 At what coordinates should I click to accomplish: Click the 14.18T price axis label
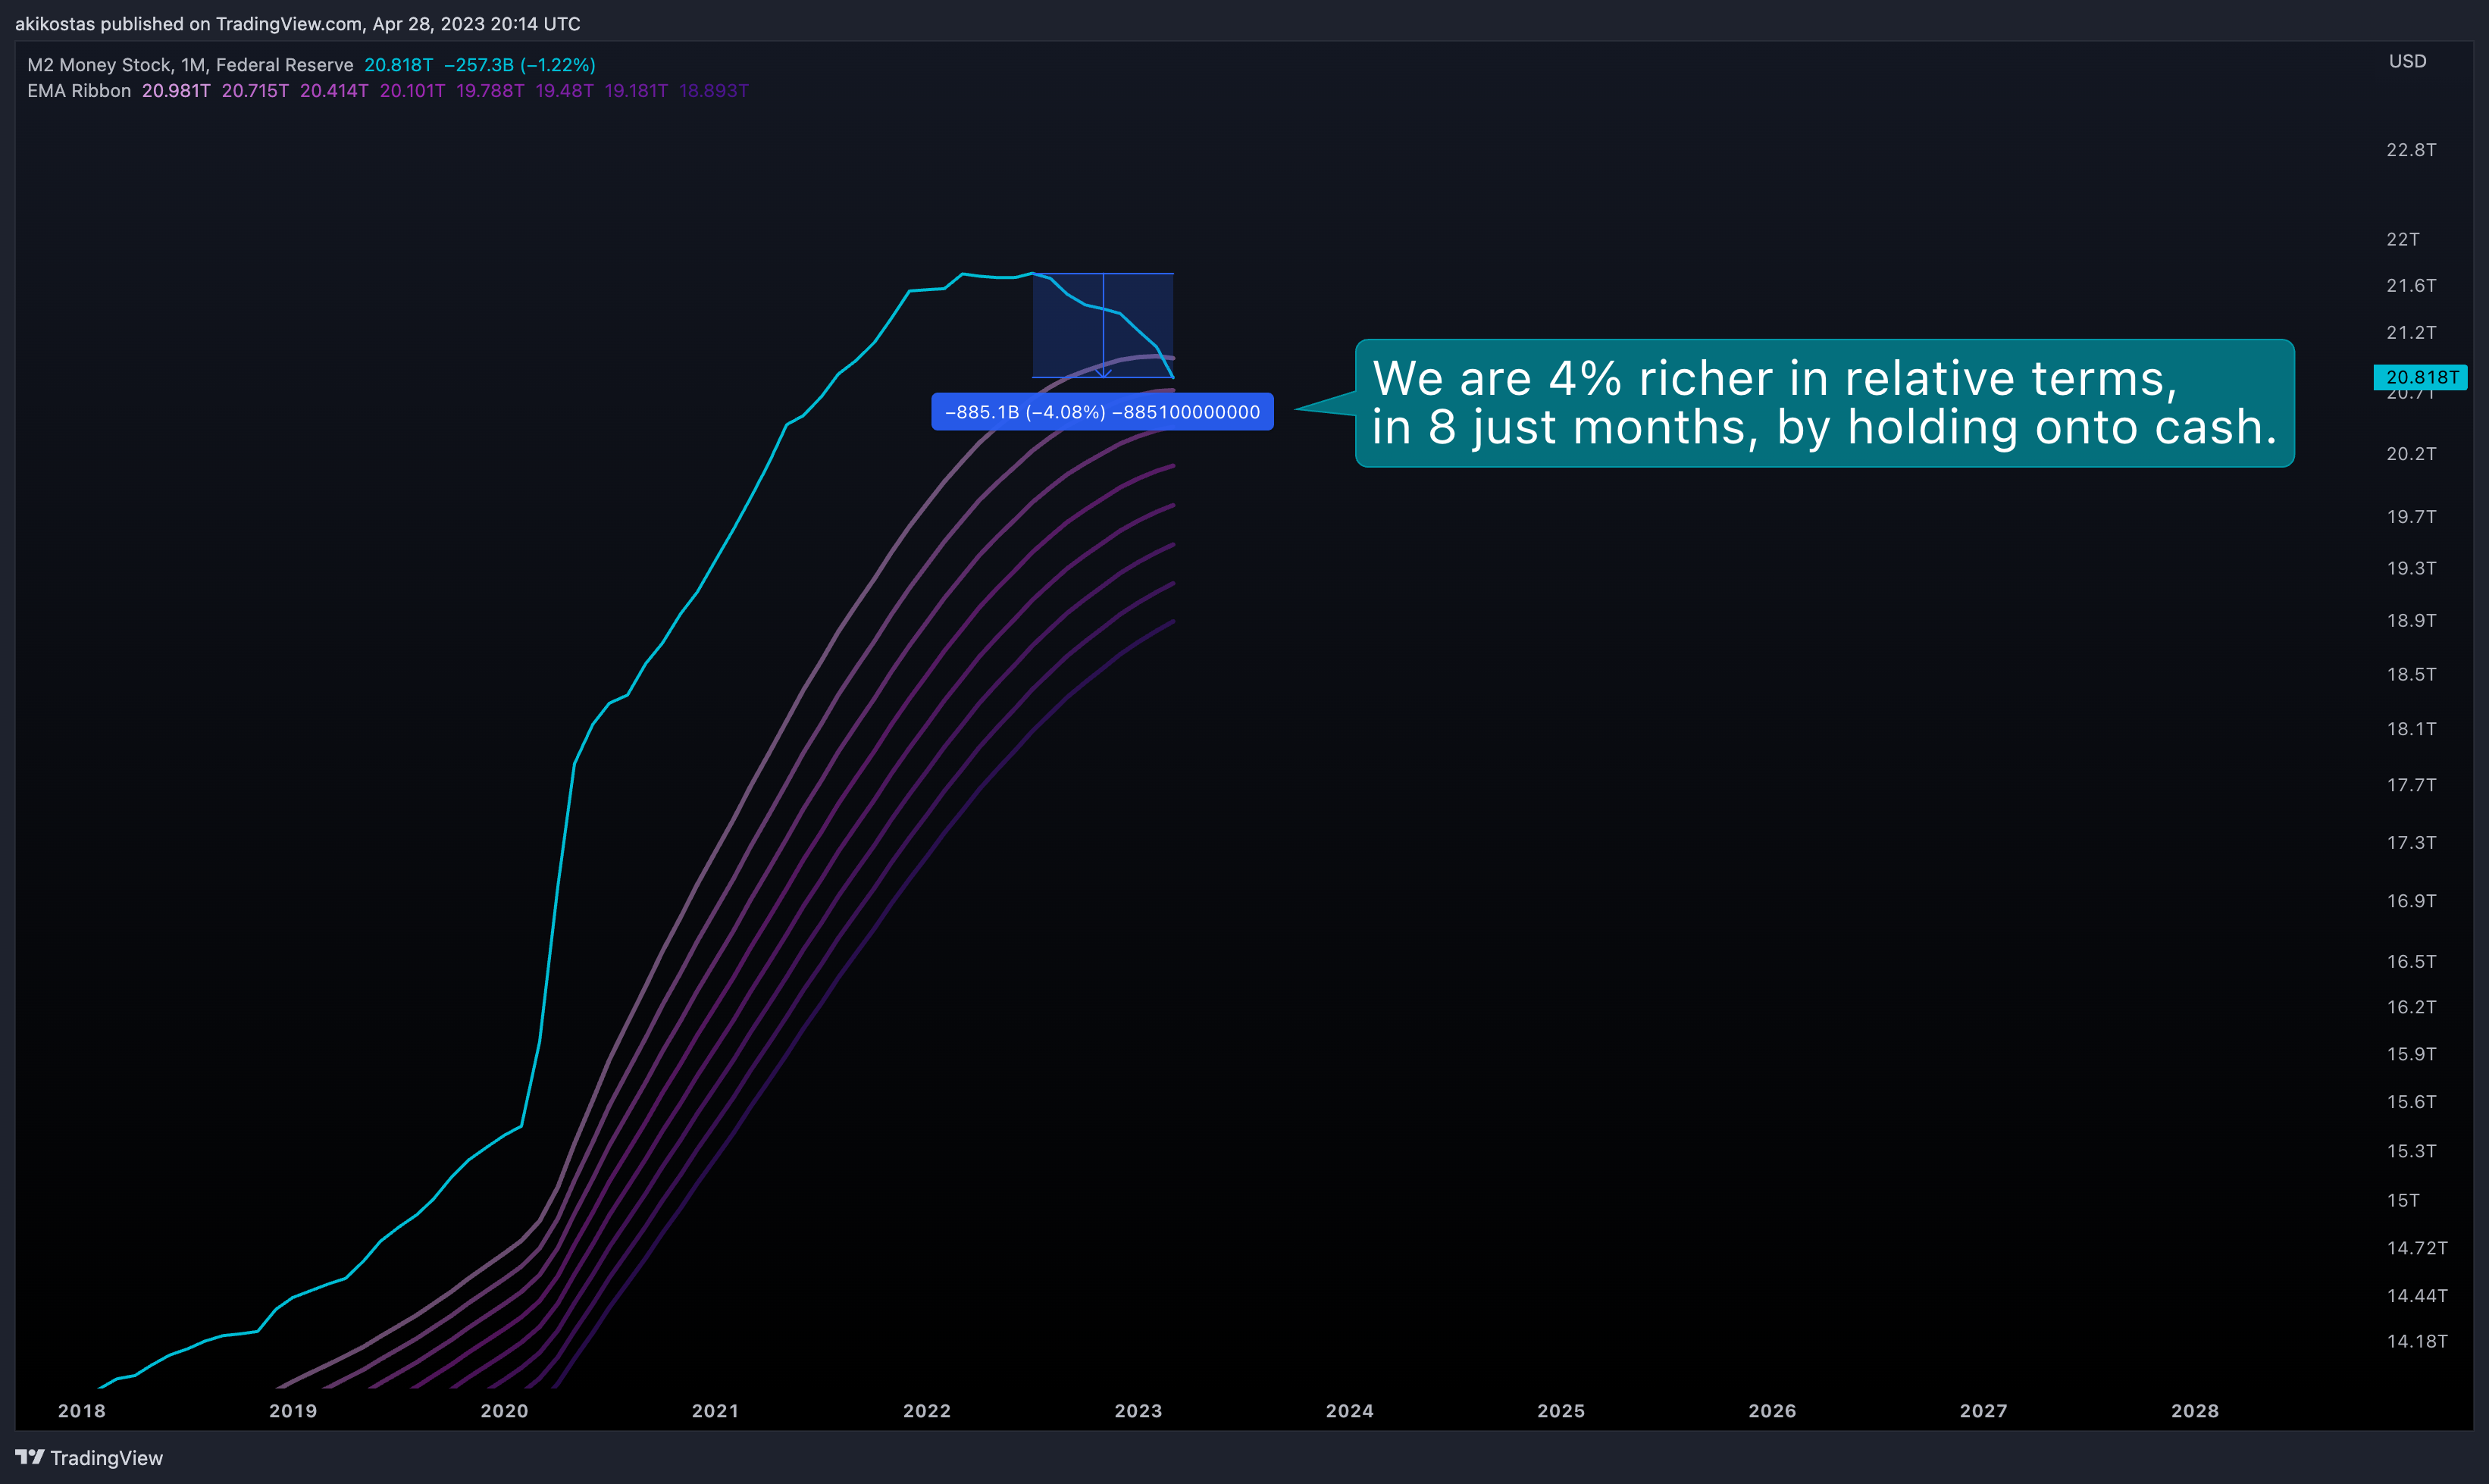2417,1341
